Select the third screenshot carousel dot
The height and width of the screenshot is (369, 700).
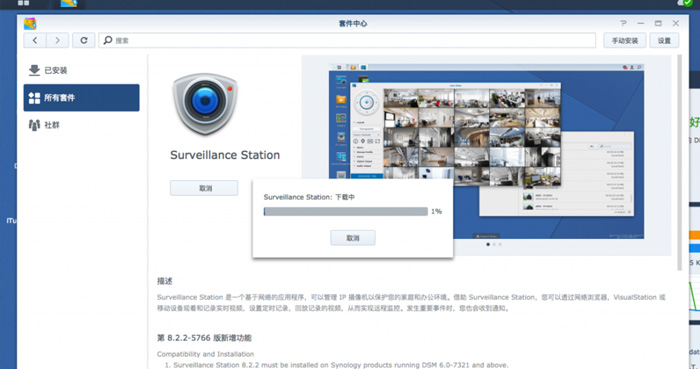click(x=500, y=245)
